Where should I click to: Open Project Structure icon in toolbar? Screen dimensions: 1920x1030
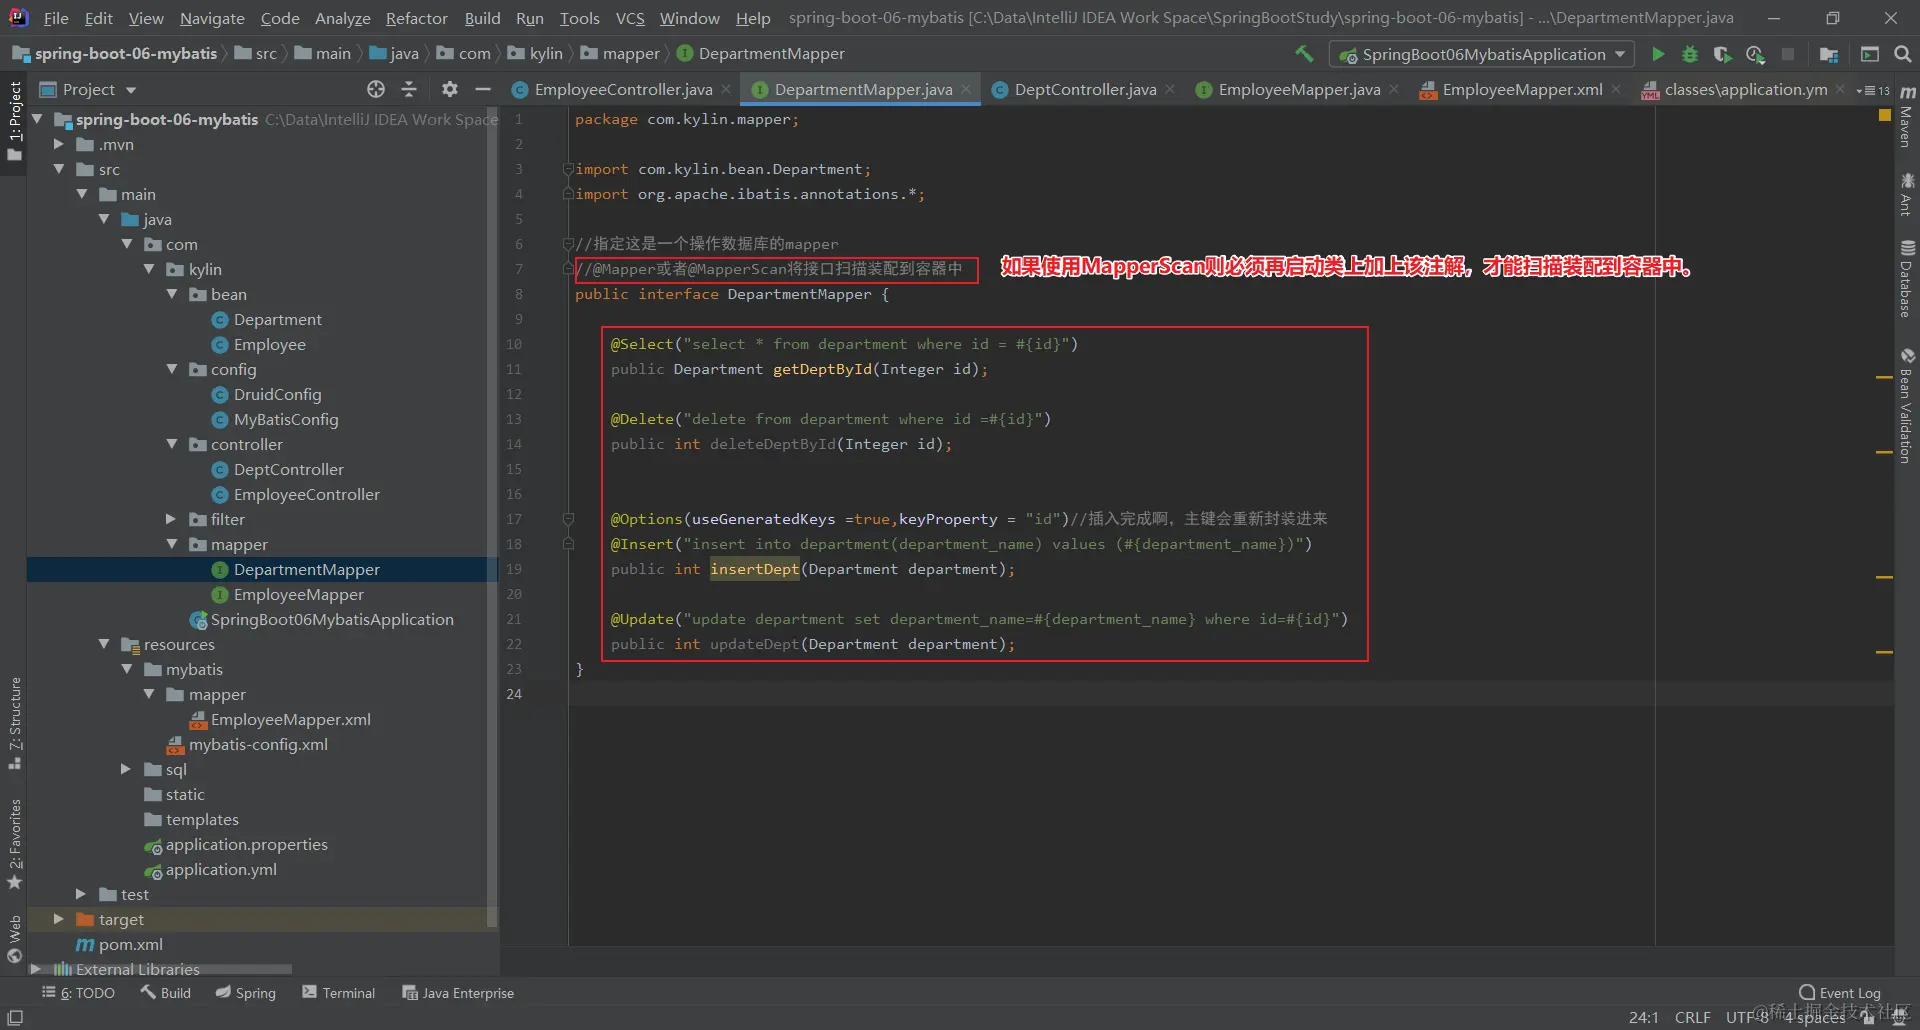1829,54
